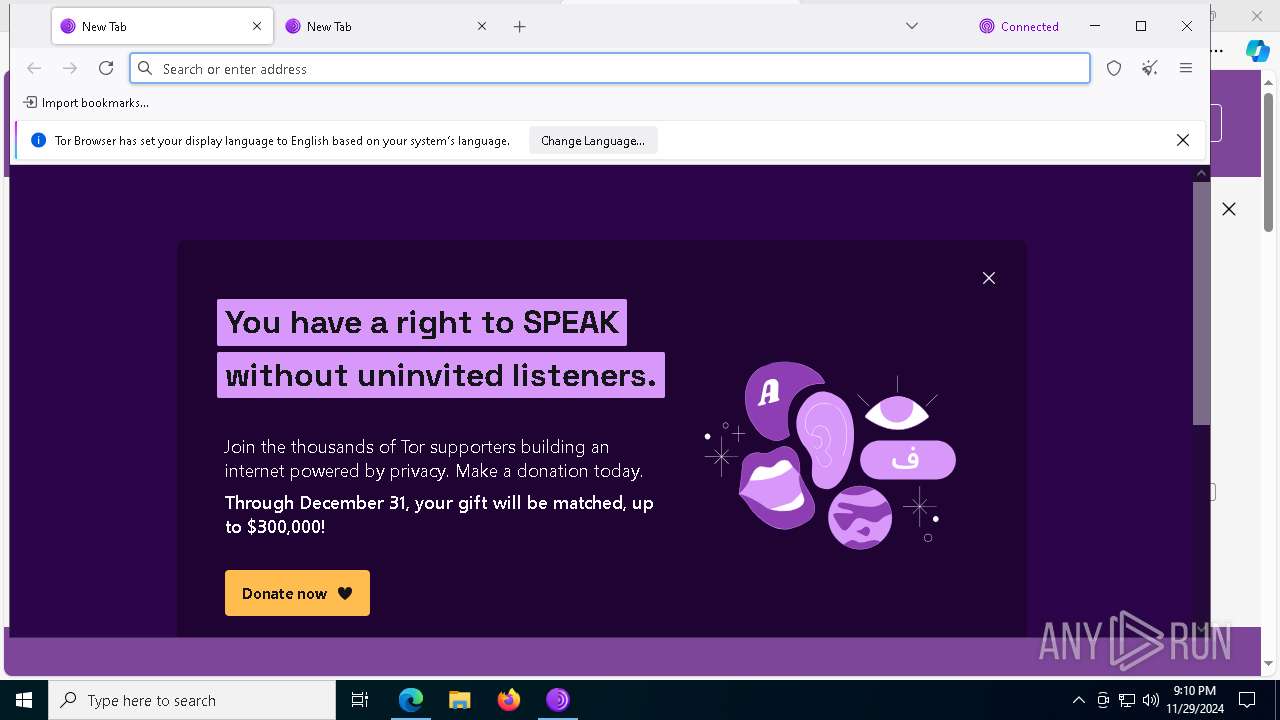The height and width of the screenshot is (720, 1280).
Task: Expand the list all tabs chevron
Action: 912,26
